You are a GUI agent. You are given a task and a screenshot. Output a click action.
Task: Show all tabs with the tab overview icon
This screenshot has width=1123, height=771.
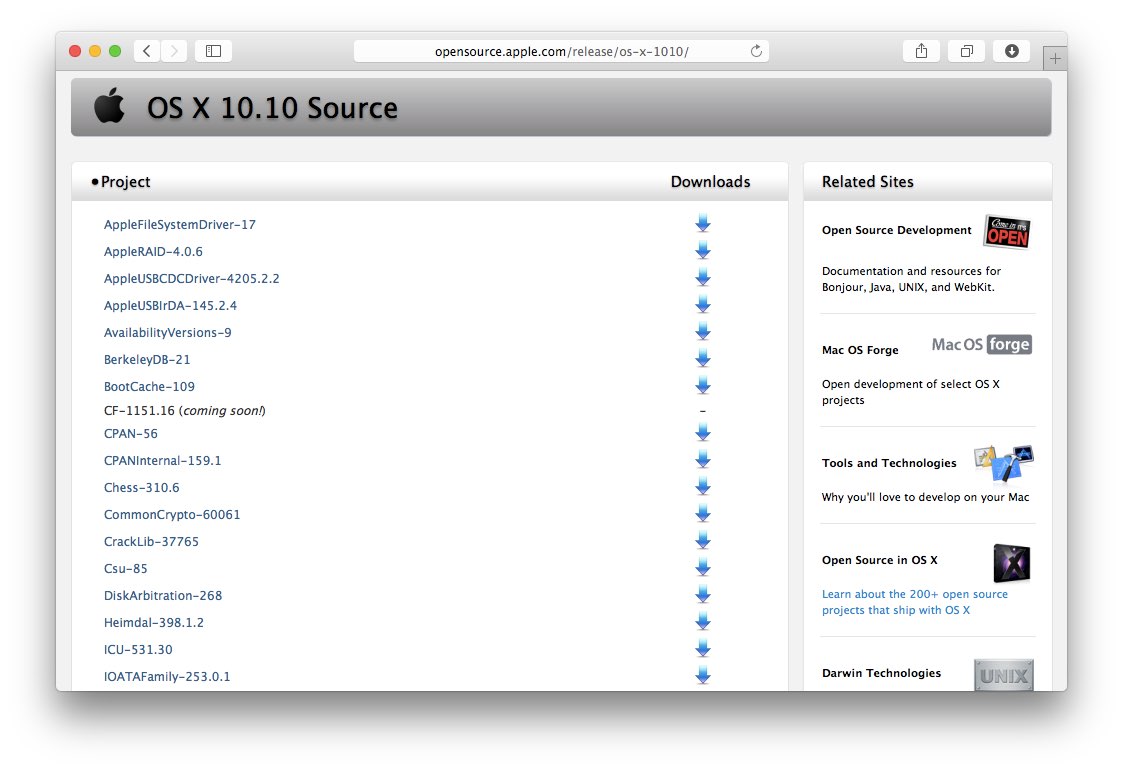click(x=966, y=51)
